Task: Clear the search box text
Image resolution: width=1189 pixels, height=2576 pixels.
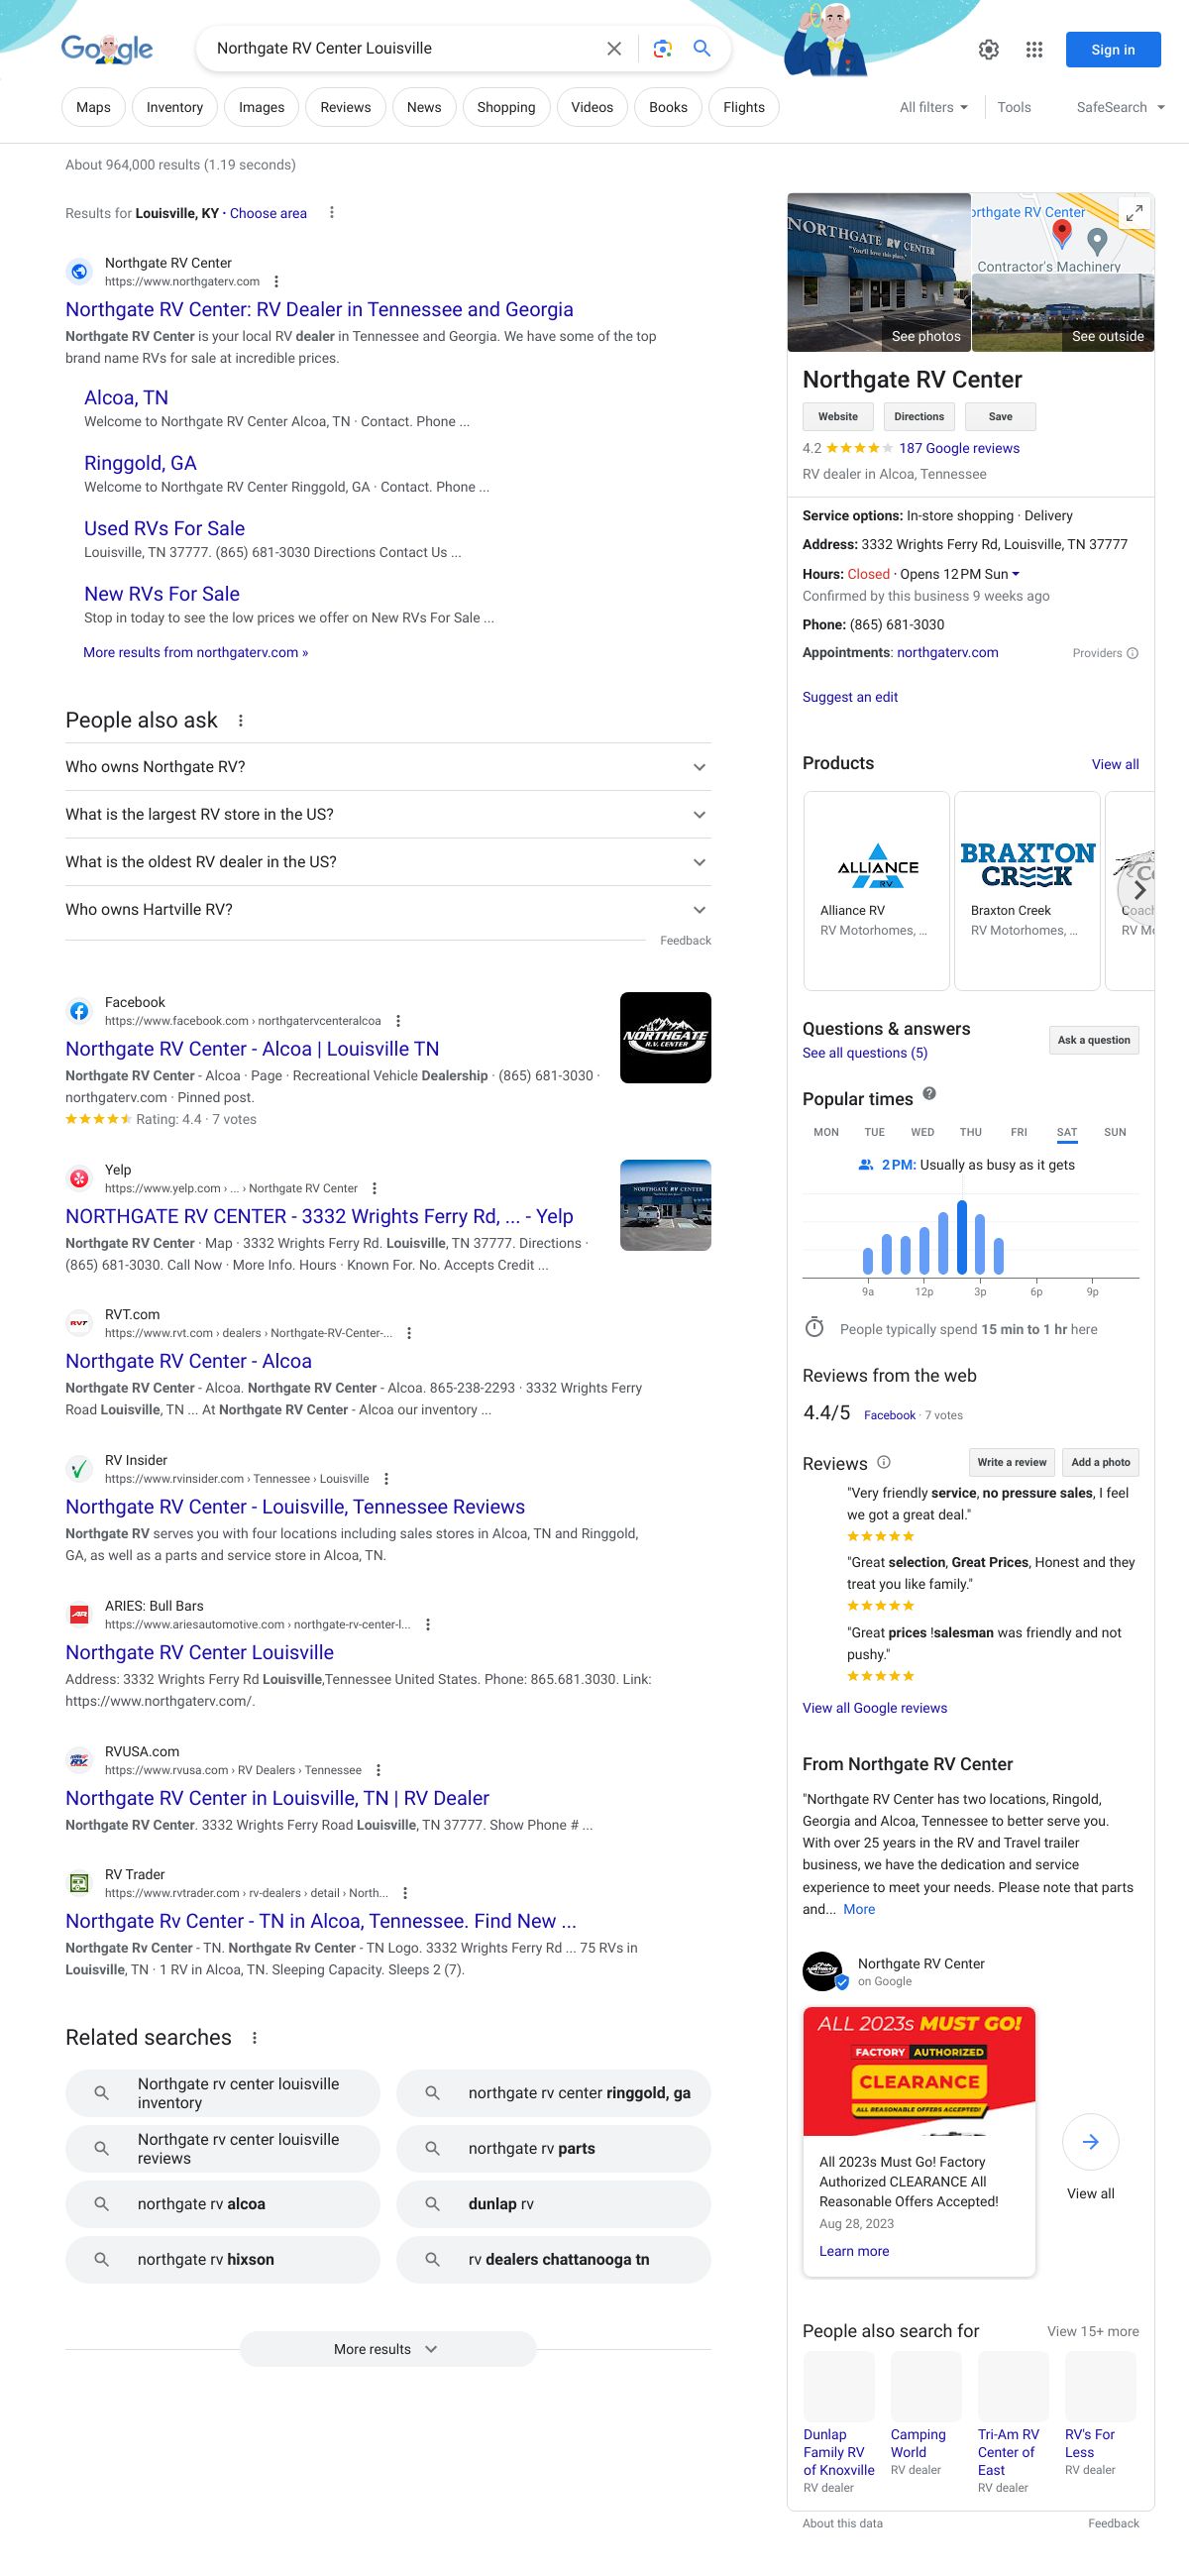Action: (614, 48)
